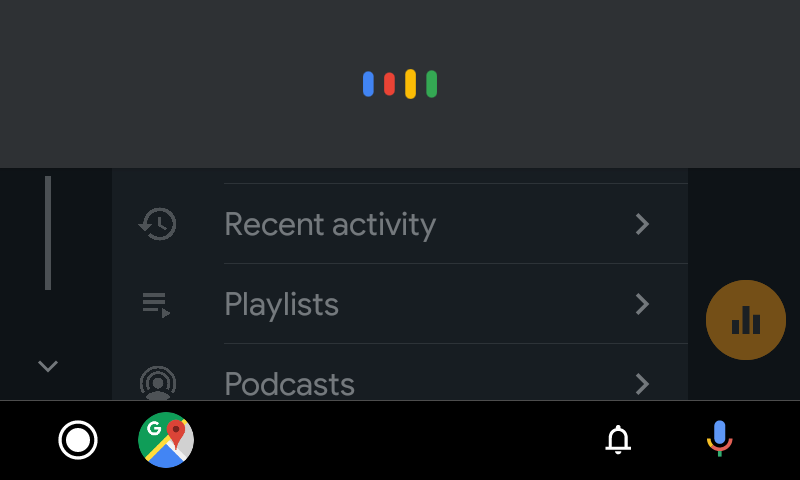Tap the Playlists queue icon
The height and width of the screenshot is (480, 800).
(157, 304)
